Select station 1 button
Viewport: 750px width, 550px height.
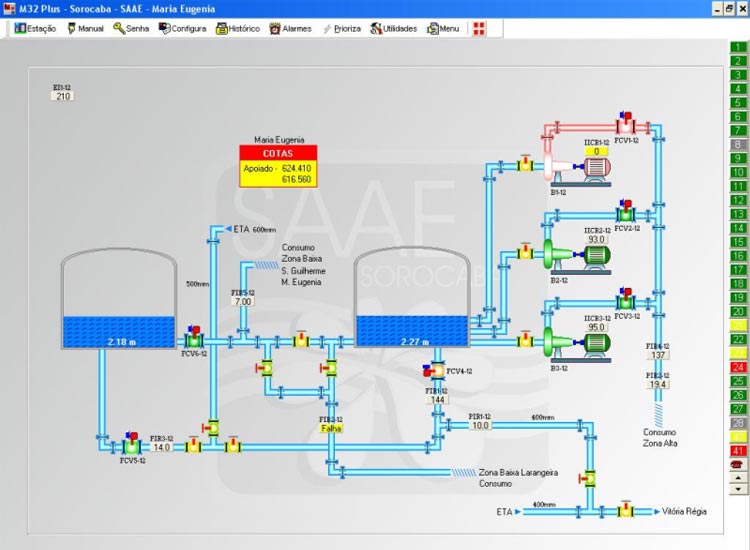(738, 47)
